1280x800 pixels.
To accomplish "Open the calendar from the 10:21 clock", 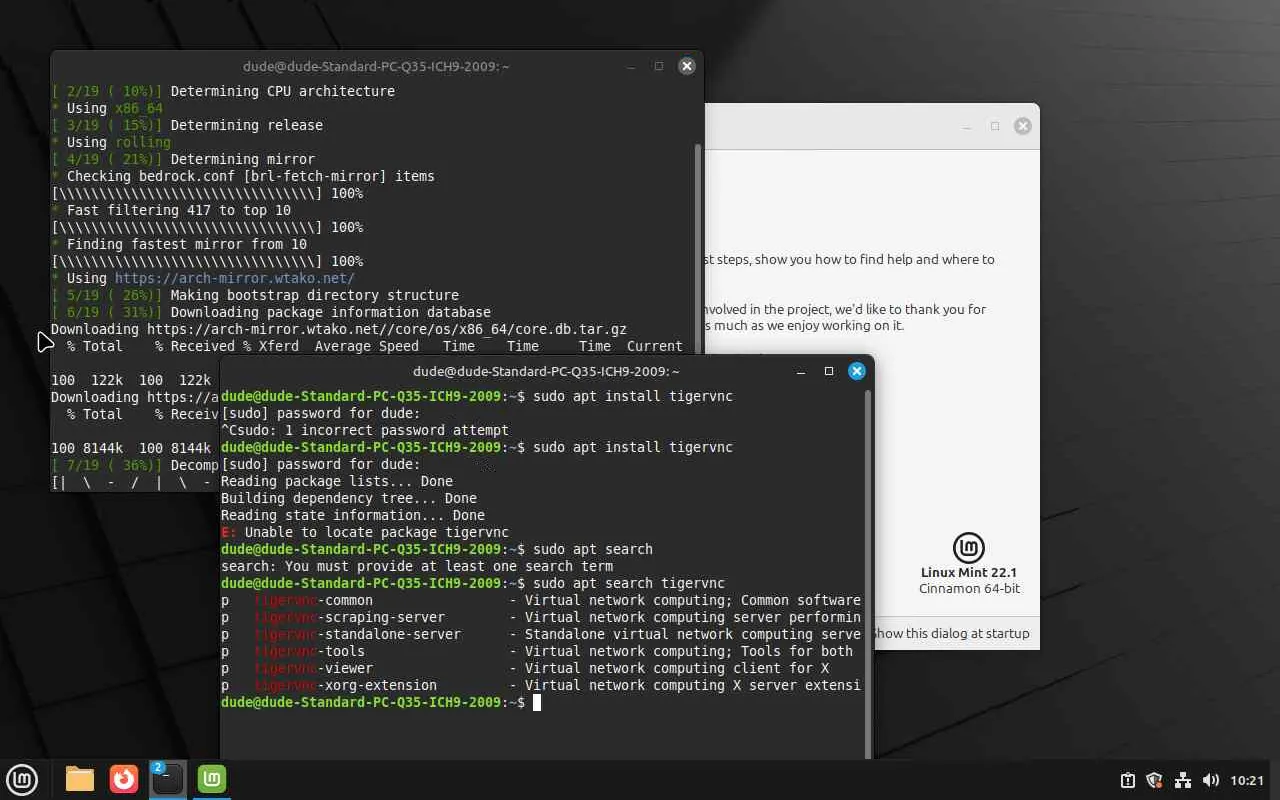I will [1247, 780].
